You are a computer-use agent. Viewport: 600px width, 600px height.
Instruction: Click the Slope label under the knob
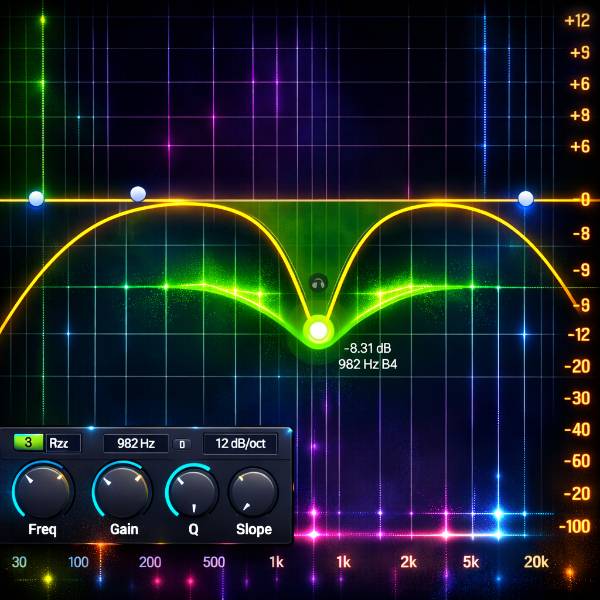pos(254,530)
